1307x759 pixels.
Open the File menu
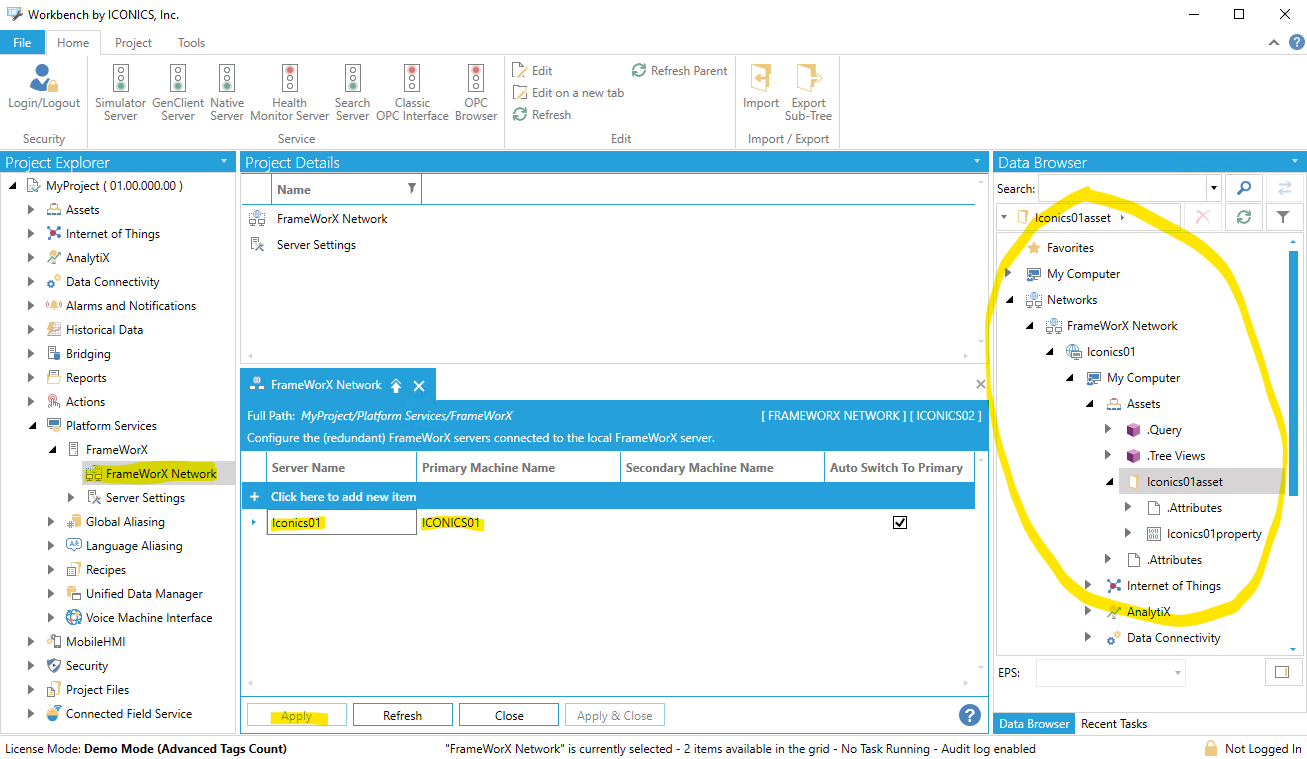22,43
